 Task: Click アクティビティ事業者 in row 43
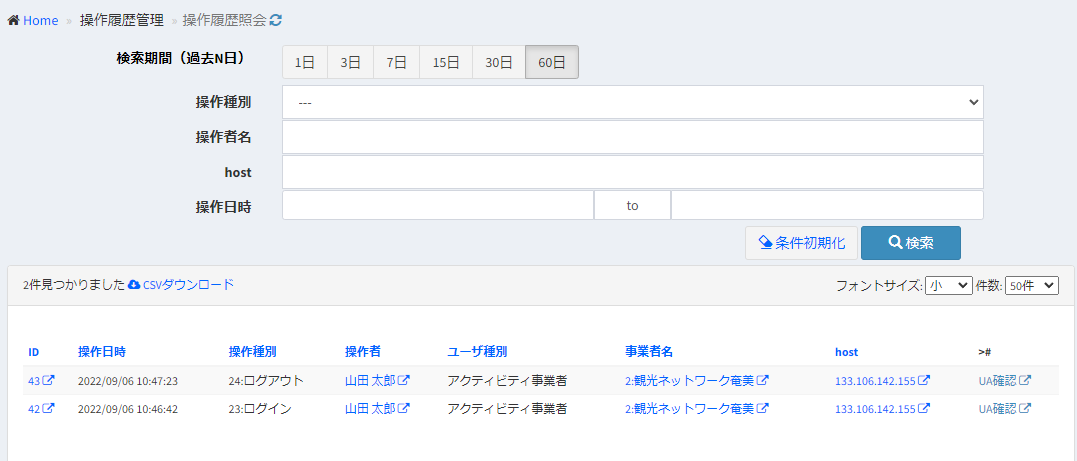point(507,380)
